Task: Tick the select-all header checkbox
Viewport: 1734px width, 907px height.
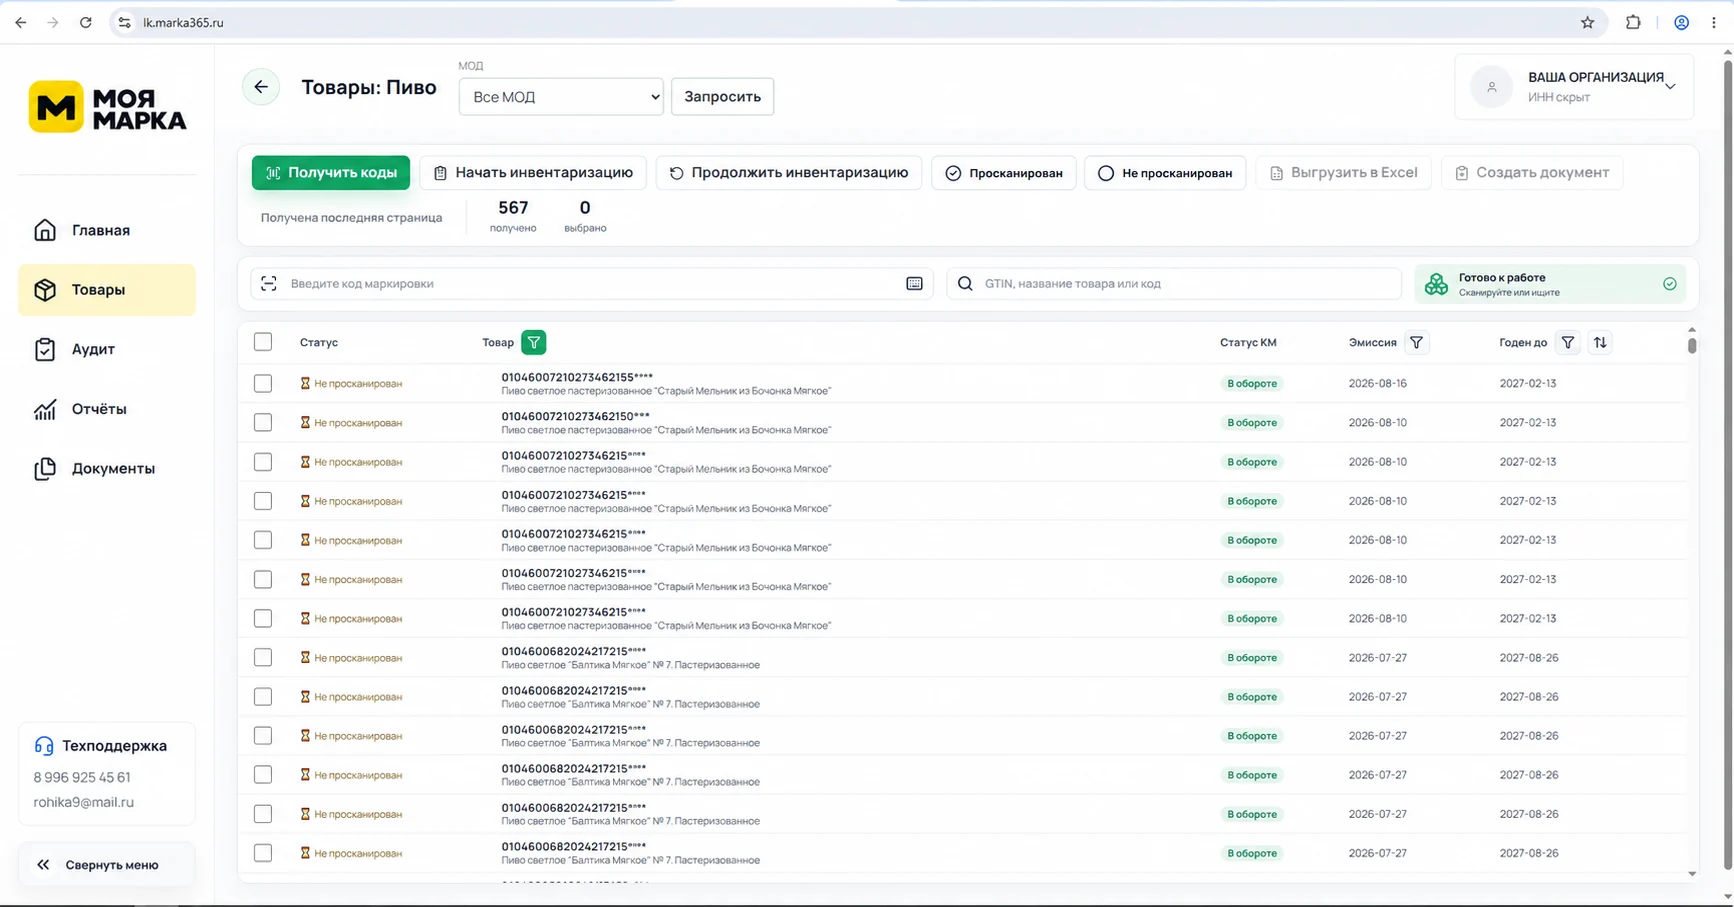Action: [x=263, y=342]
